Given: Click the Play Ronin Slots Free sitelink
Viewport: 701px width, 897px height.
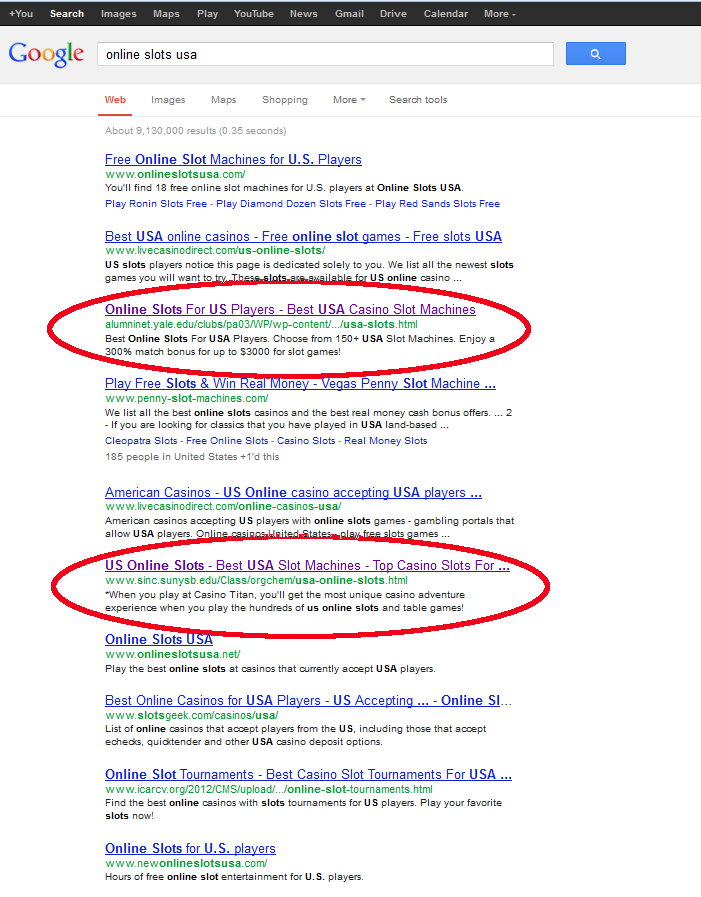Looking at the screenshot, I should point(156,204).
